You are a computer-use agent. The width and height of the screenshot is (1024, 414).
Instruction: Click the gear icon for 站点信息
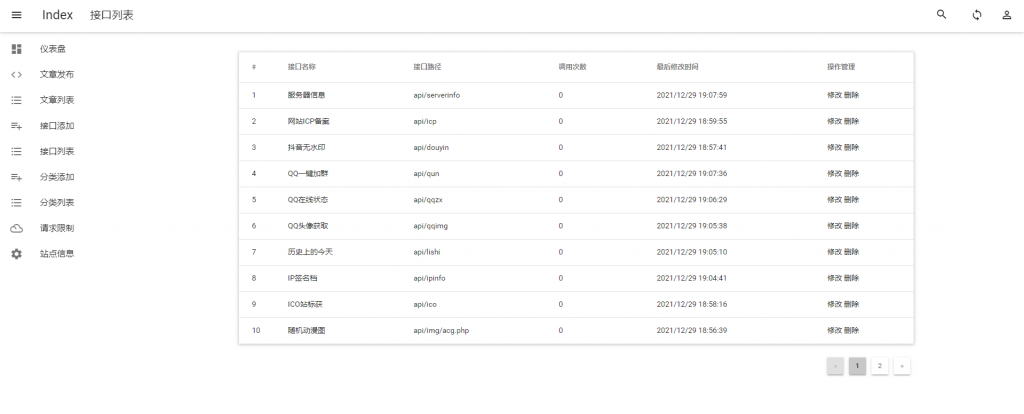click(x=16, y=254)
